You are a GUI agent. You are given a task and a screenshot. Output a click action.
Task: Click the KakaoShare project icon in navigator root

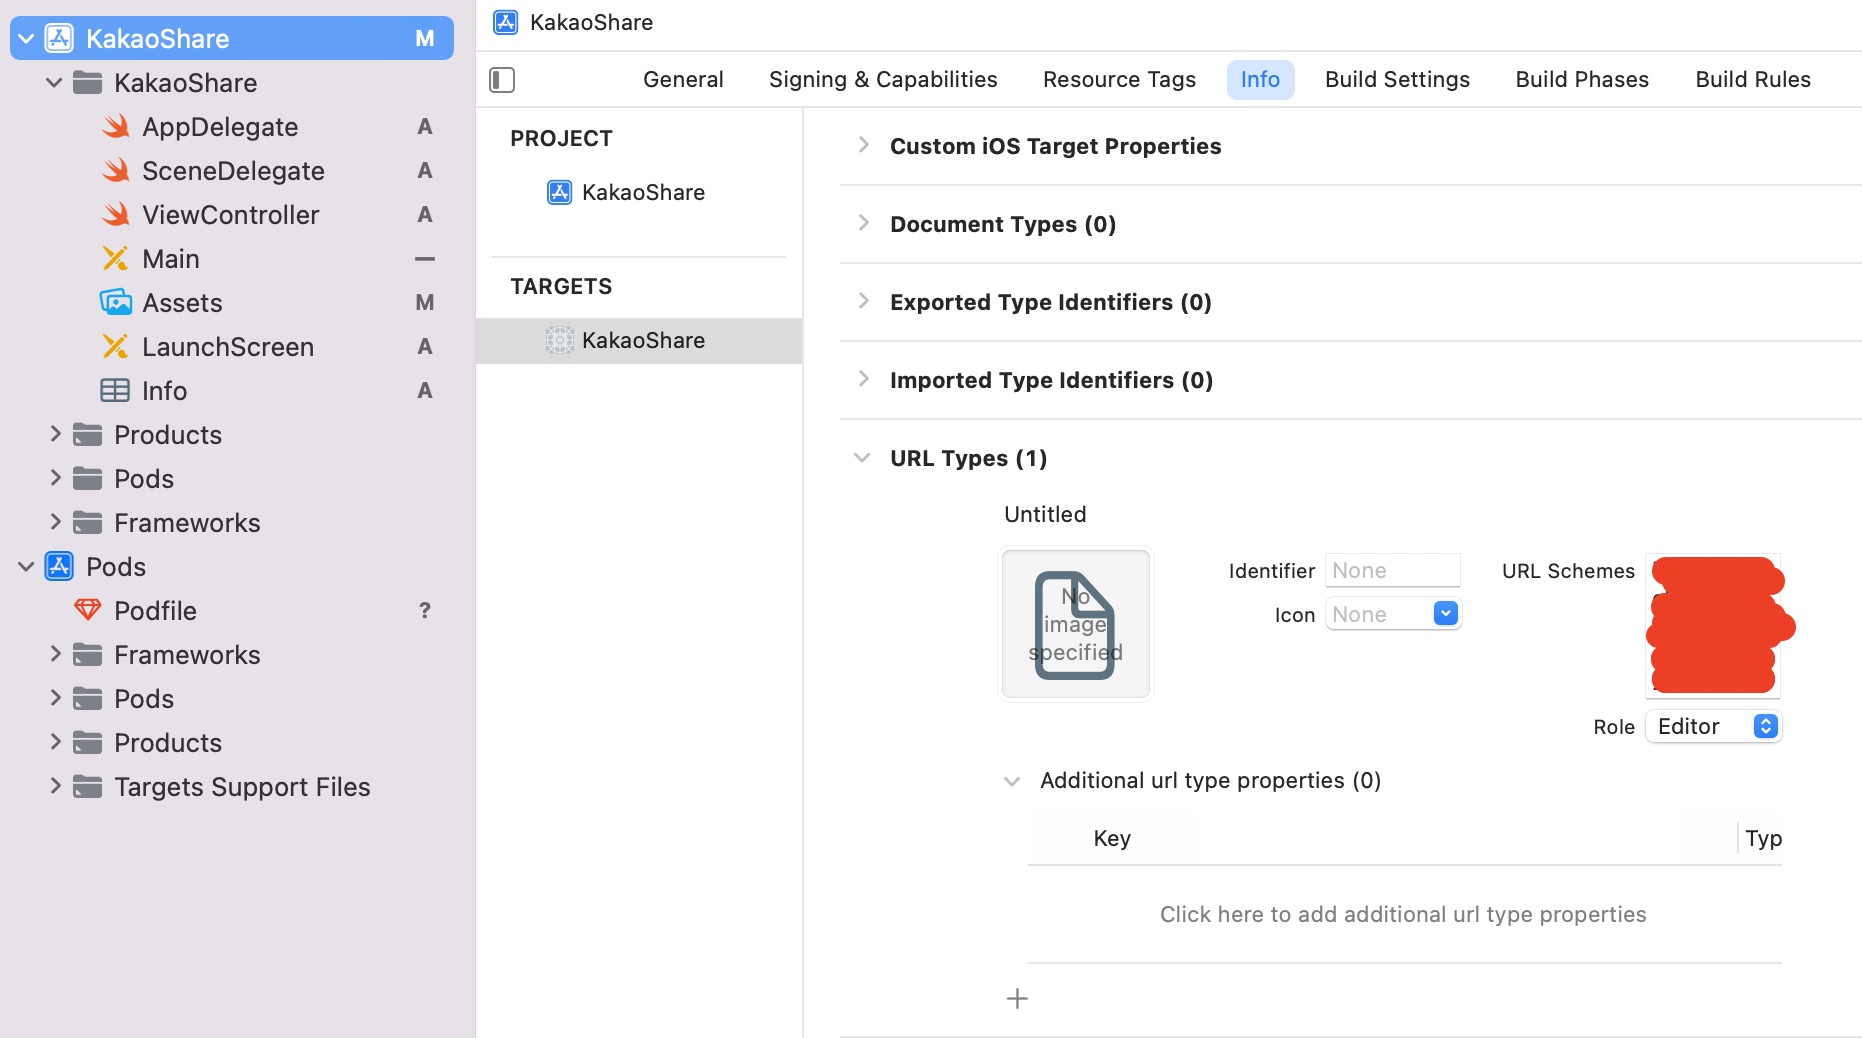pos(60,38)
